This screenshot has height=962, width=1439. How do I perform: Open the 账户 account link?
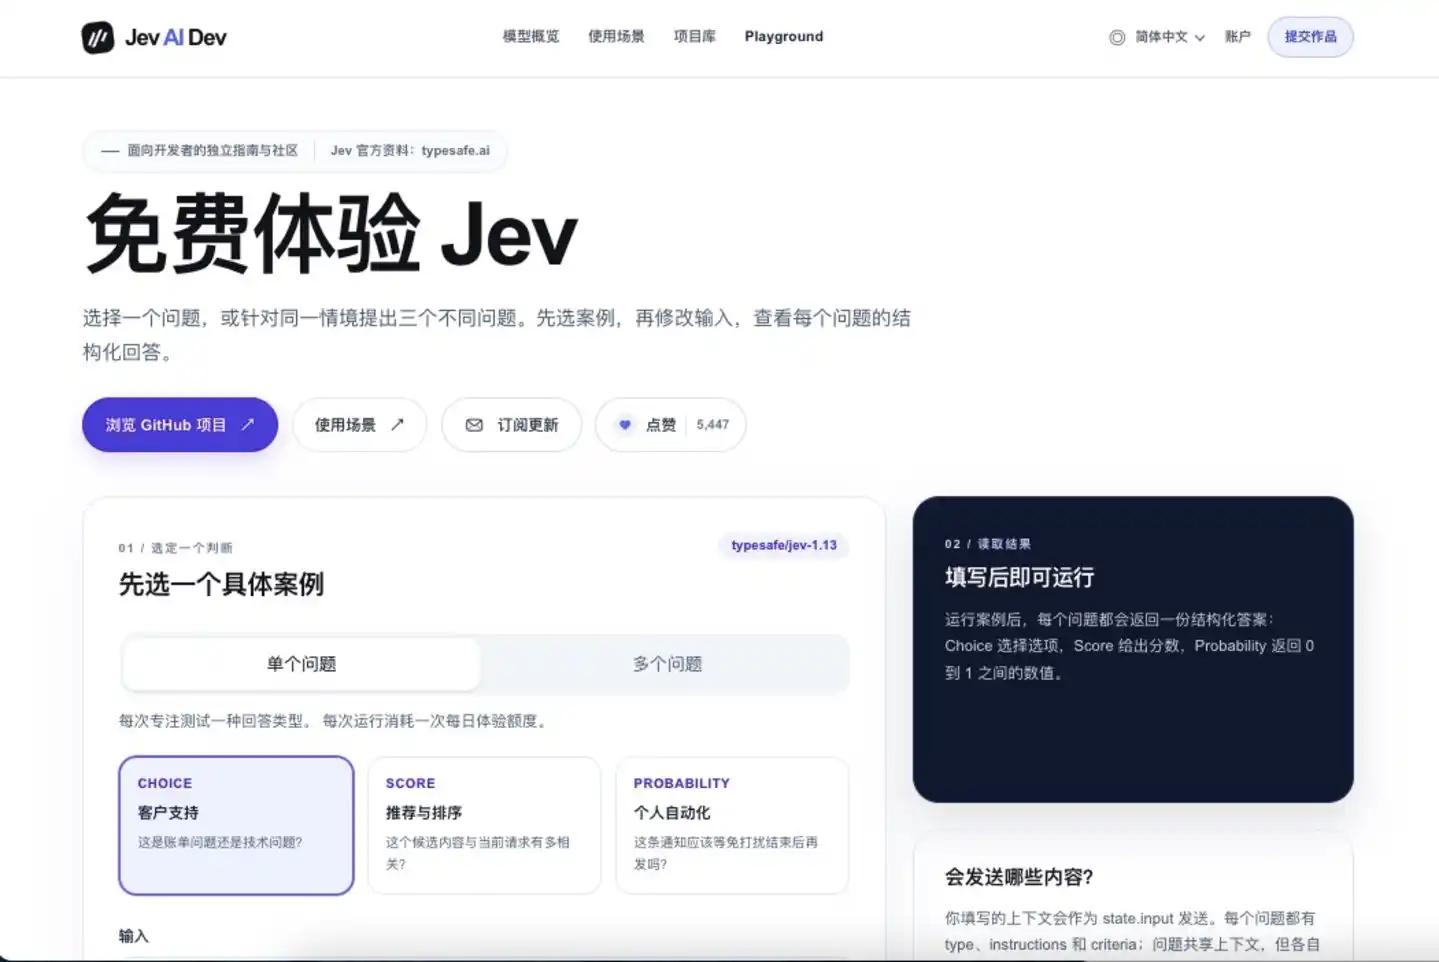1238,37
